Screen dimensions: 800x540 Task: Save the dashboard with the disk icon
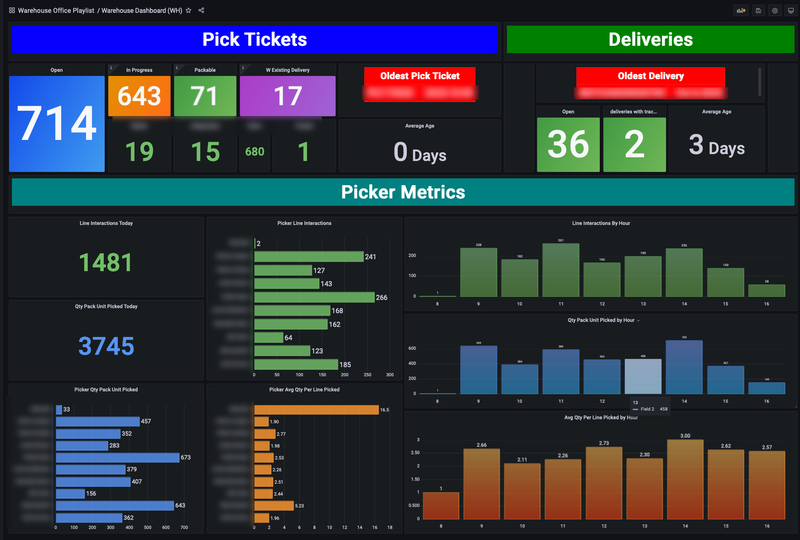tap(758, 10)
